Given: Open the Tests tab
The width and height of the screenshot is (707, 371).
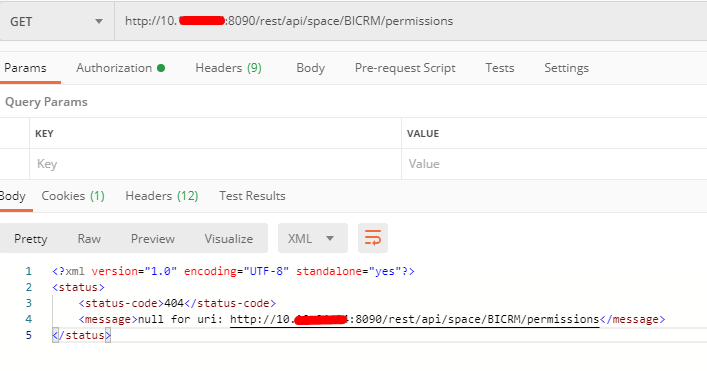Looking at the screenshot, I should 500,68.
